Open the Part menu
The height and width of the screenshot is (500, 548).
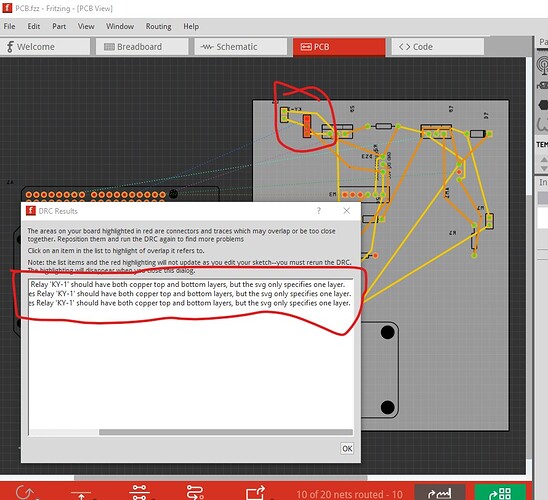(59, 27)
